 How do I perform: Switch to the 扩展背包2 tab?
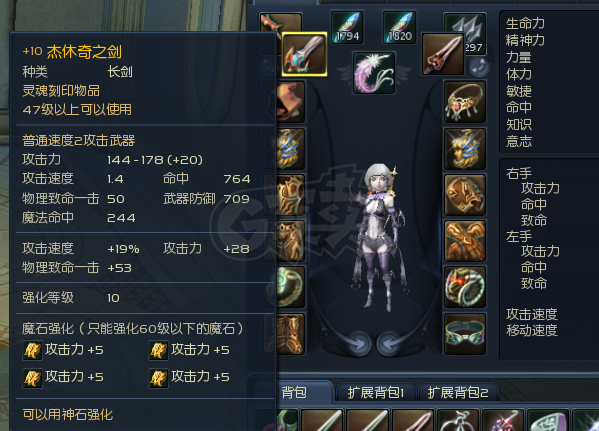click(x=458, y=392)
